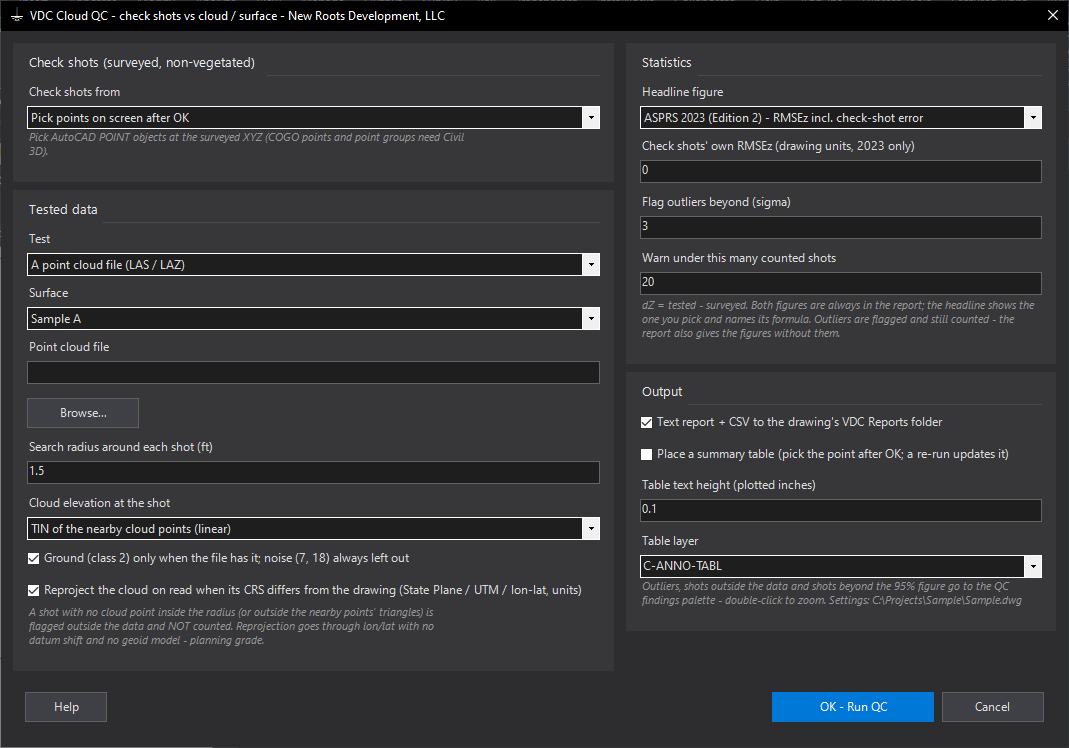Image resolution: width=1069 pixels, height=748 pixels.
Task: Click the Check shots' own RMSEz field
Action: (x=841, y=171)
